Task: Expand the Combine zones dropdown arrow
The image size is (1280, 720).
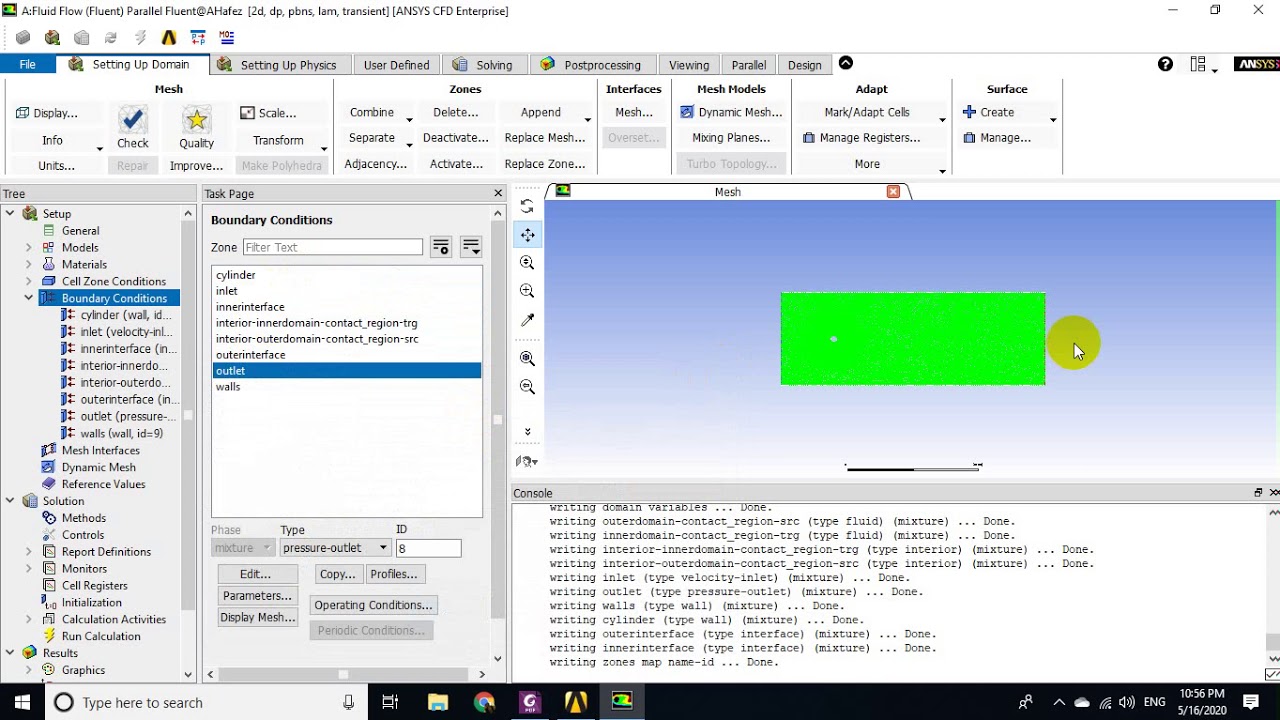Action: click(407, 120)
